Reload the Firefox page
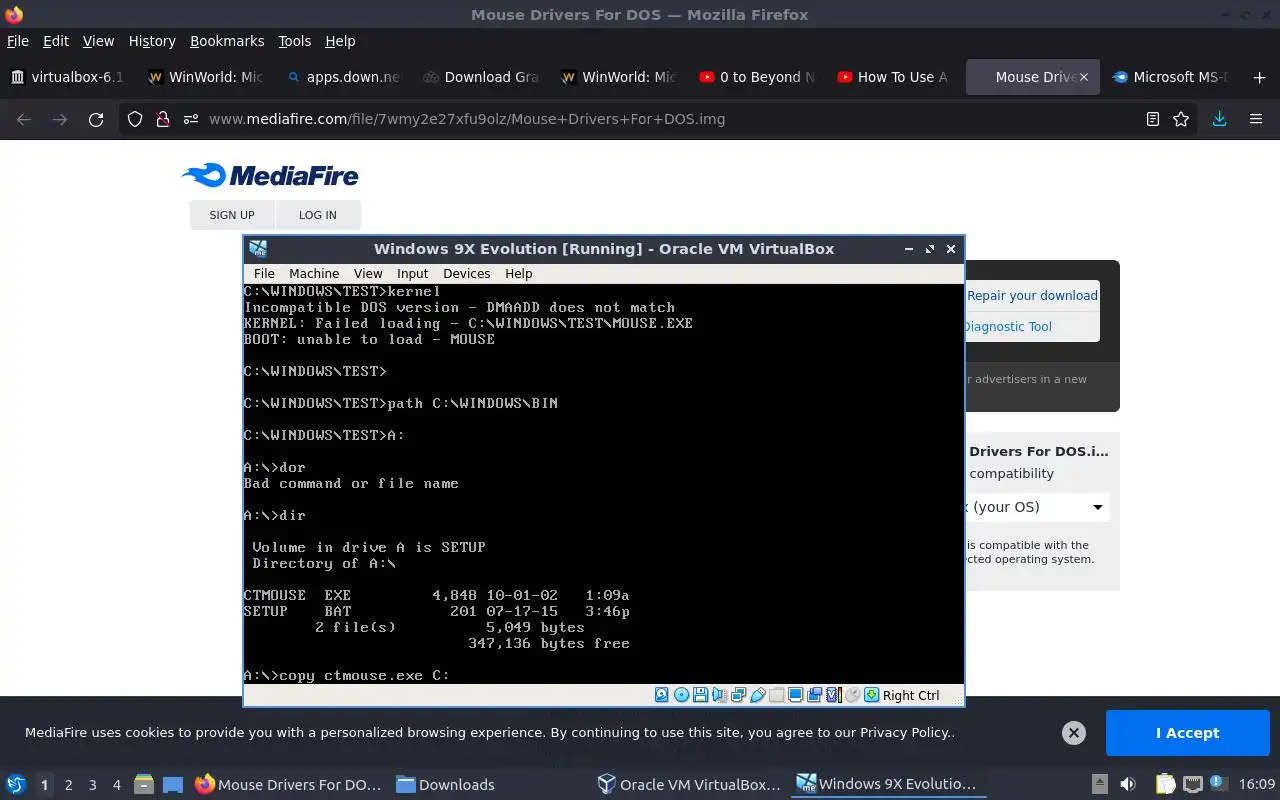The height and width of the screenshot is (800, 1280). click(x=96, y=119)
